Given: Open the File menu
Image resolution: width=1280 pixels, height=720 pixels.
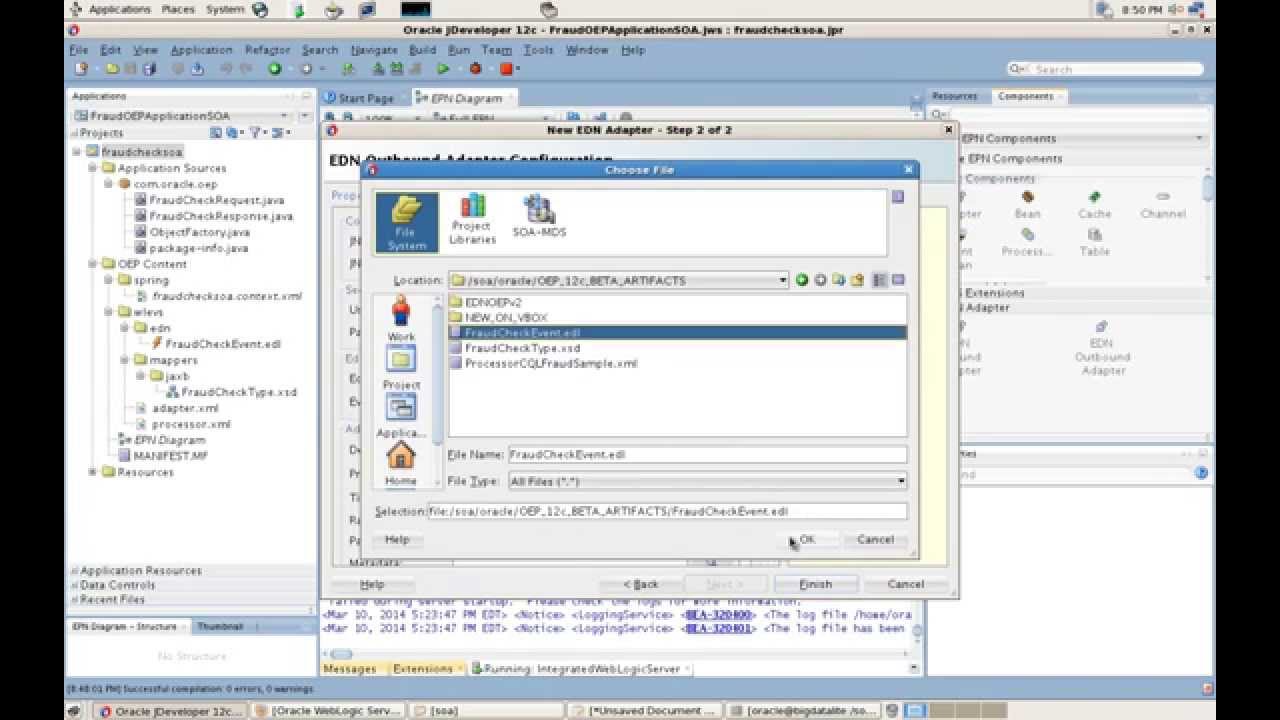Looking at the screenshot, I should coord(79,50).
